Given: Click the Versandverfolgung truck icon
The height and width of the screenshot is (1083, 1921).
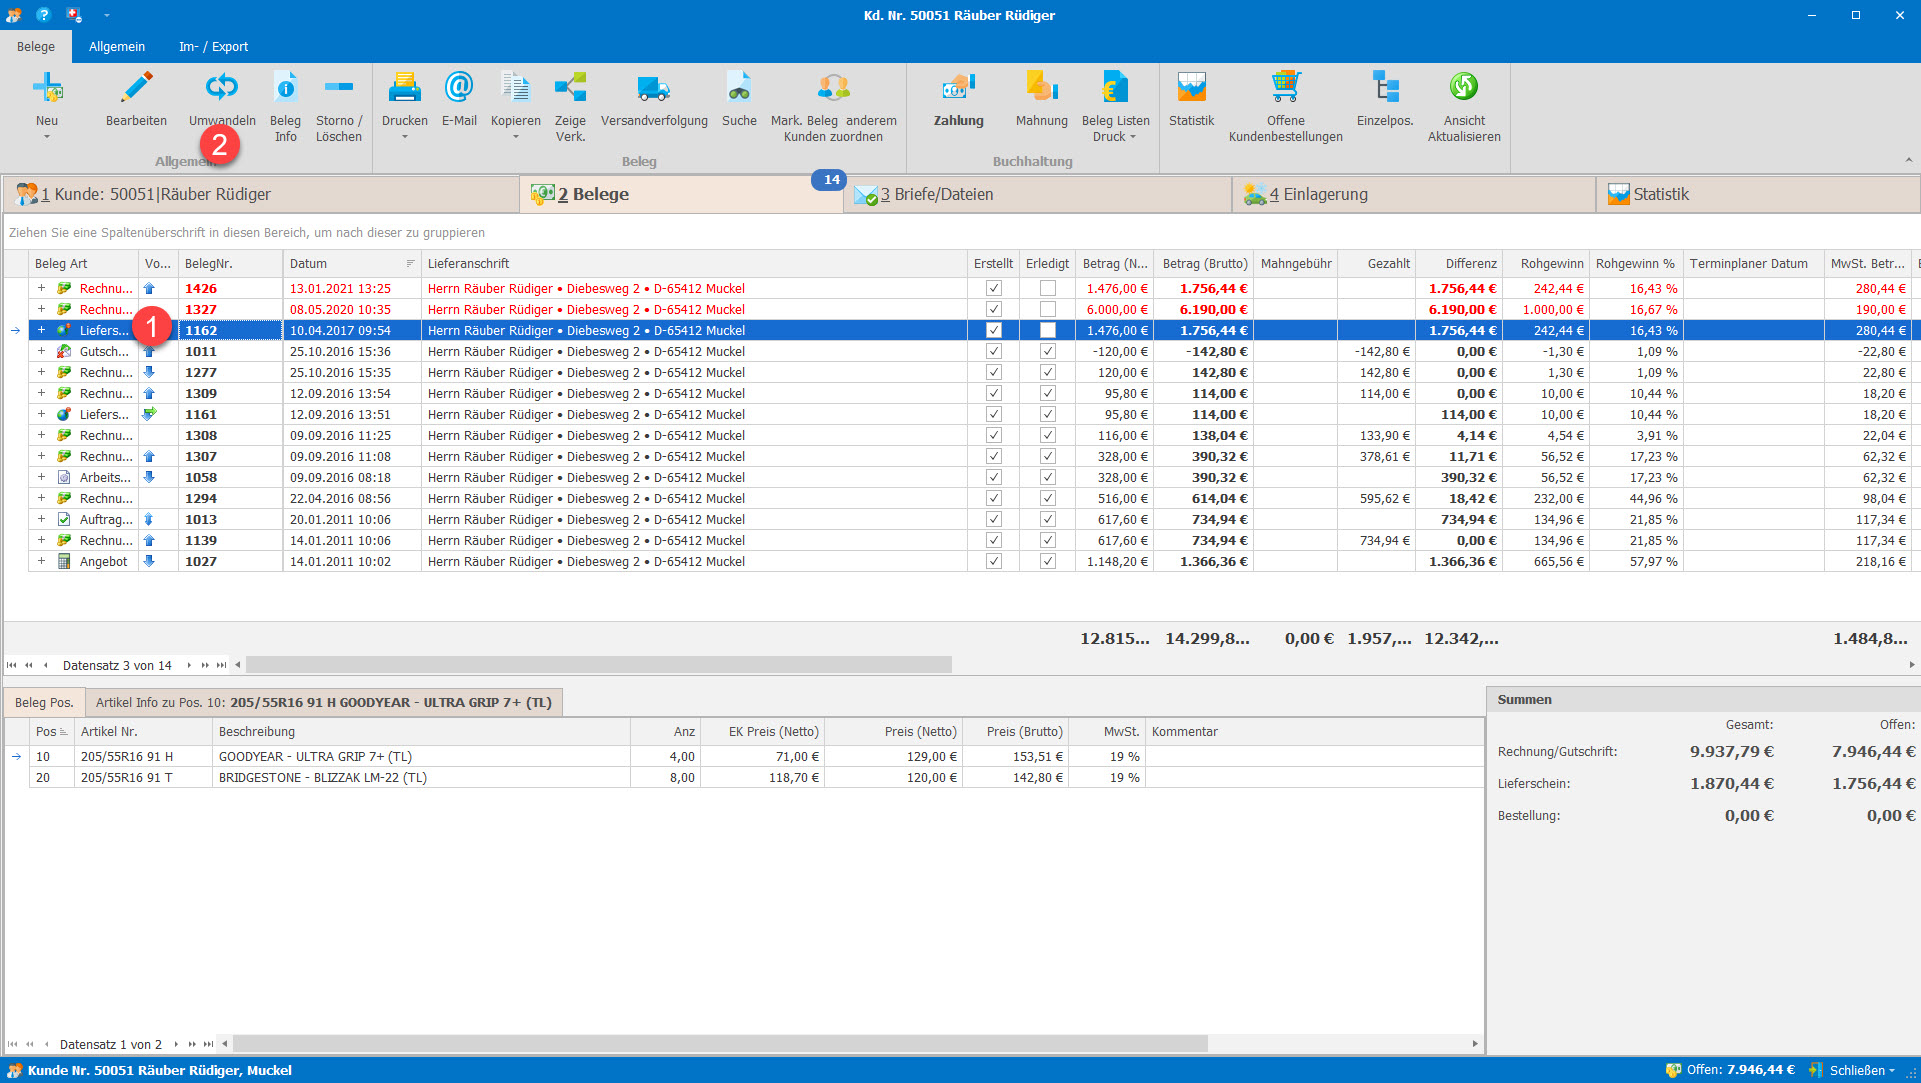Looking at the screenshot, I should pos(653,89).
